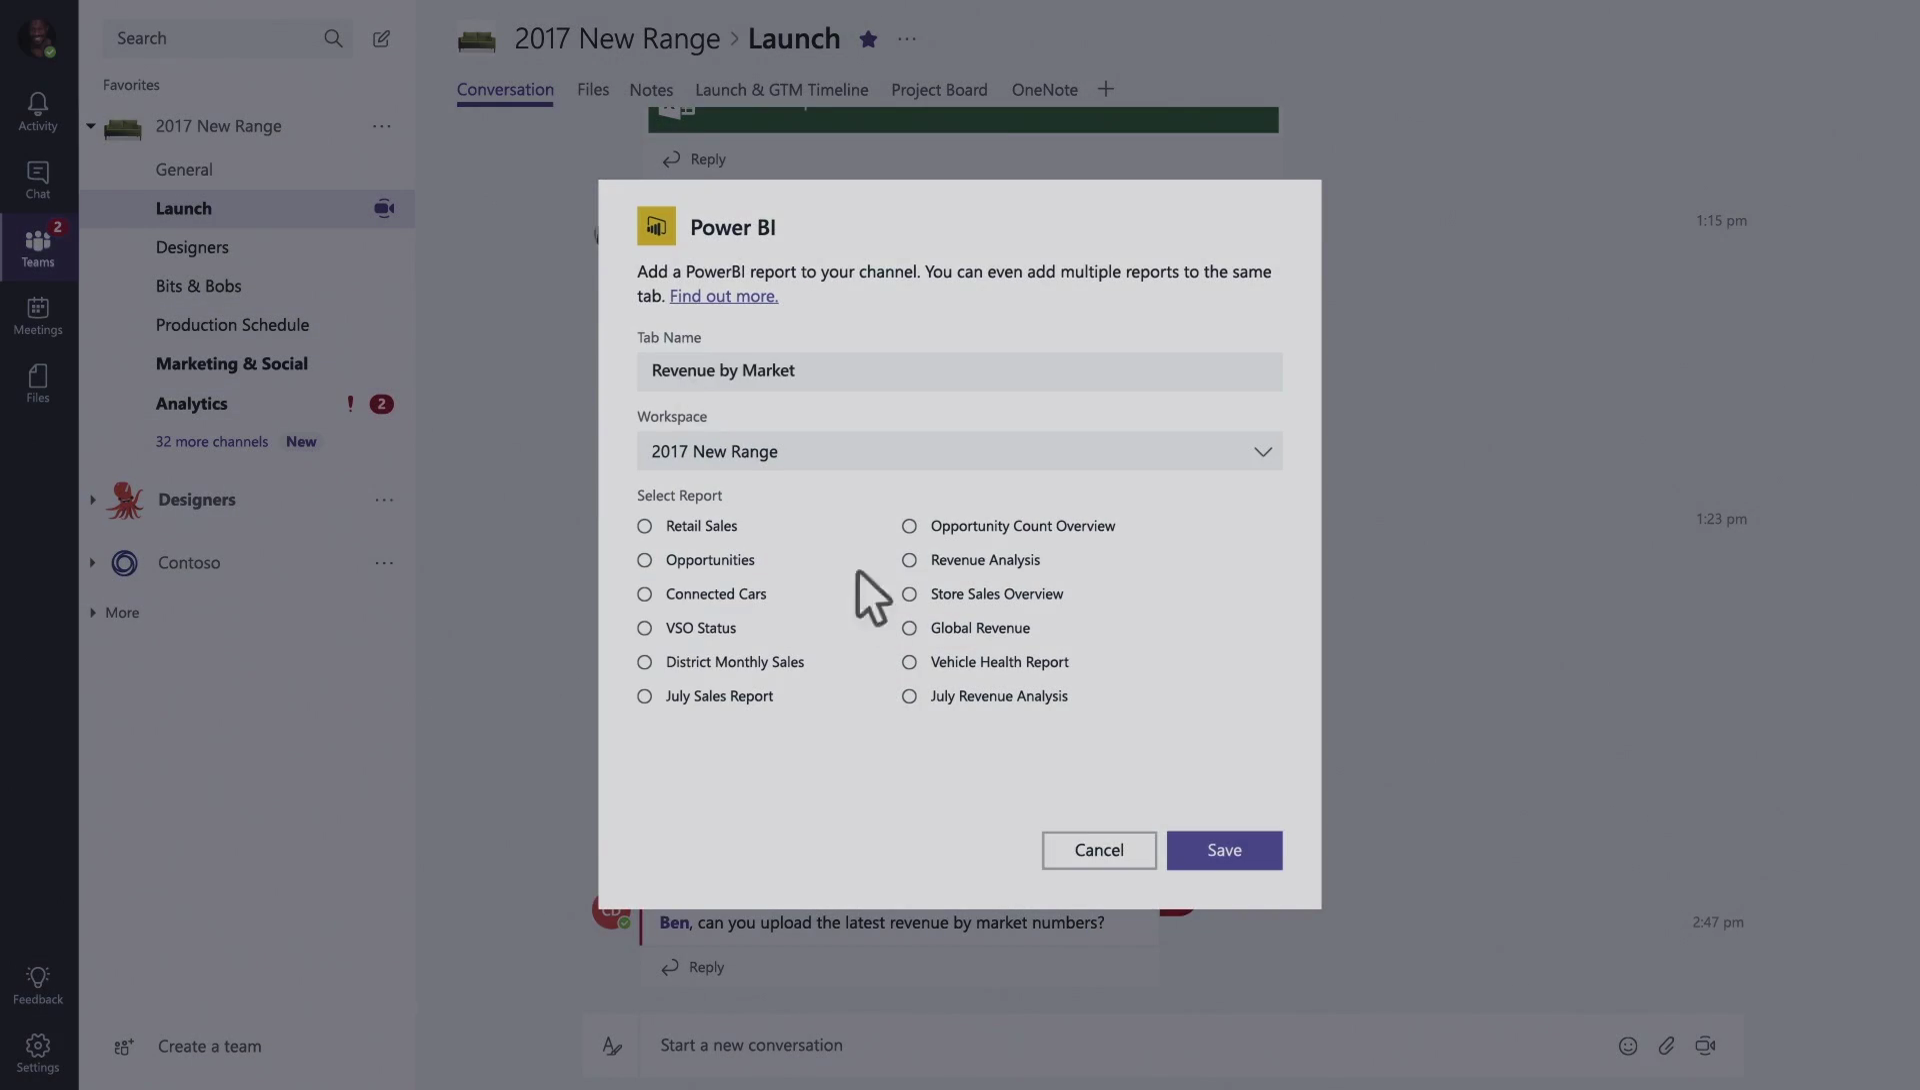The height and width of the screenshot is (1090, 1920).
Task: Open the OneNote tab
Action: point(1045,89)
